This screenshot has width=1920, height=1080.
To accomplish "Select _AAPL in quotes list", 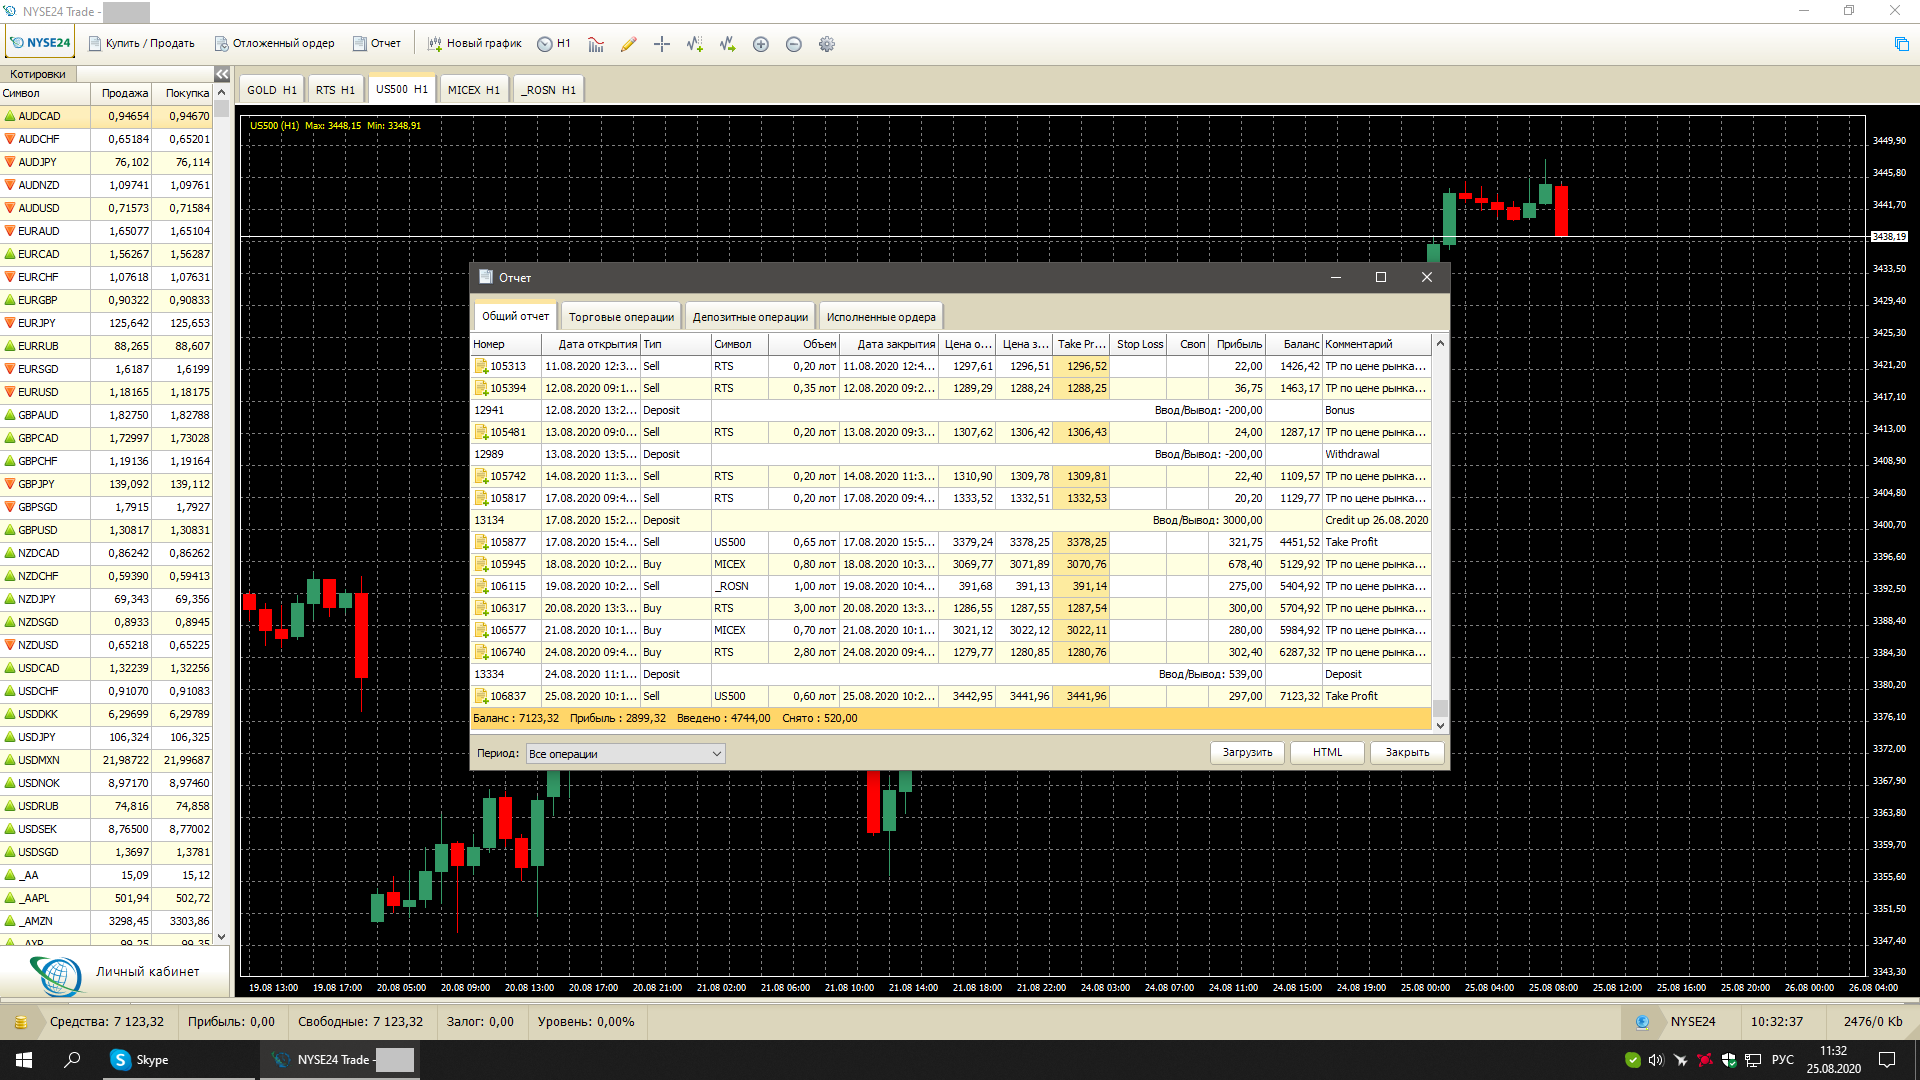I will click(106, 899).
